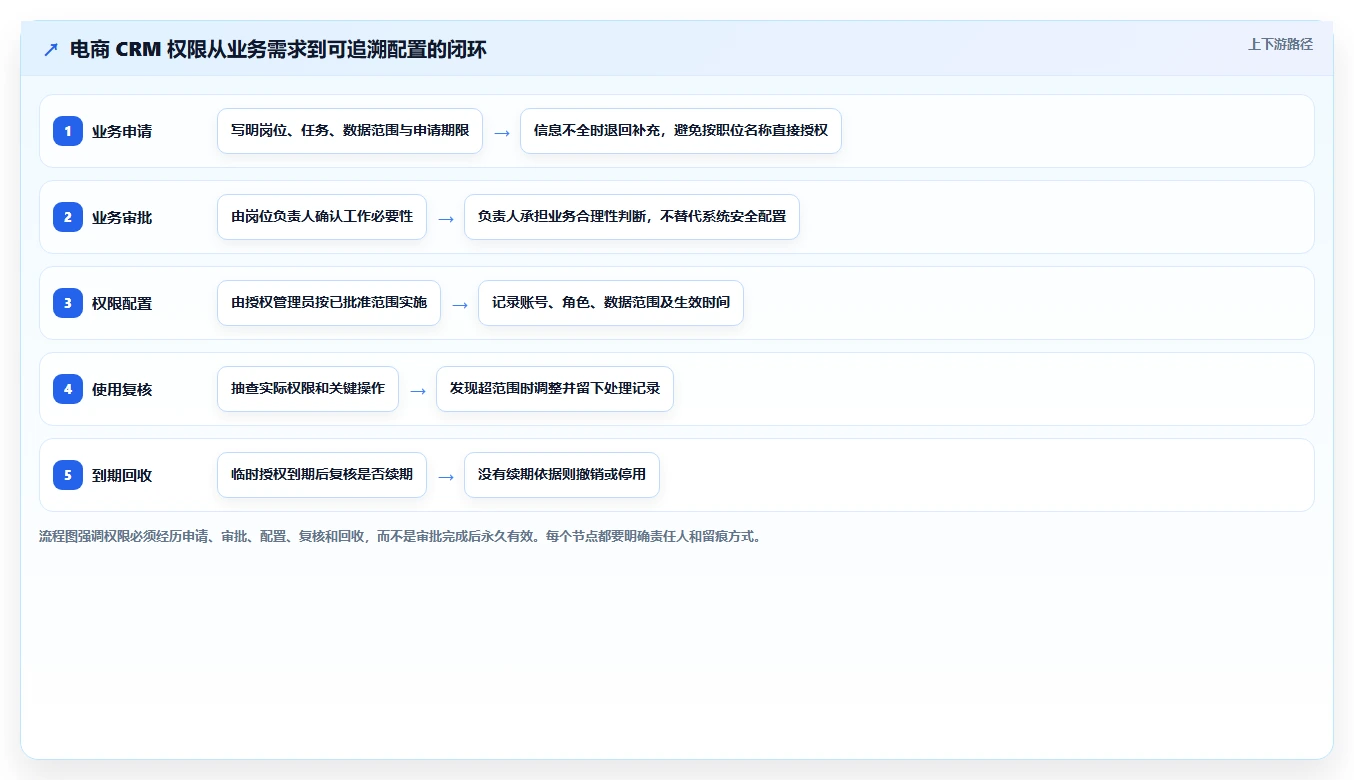Click the box 写明岗位、任务、数据范围与申请期限
1354x780 pixels.
coord(350,131)
